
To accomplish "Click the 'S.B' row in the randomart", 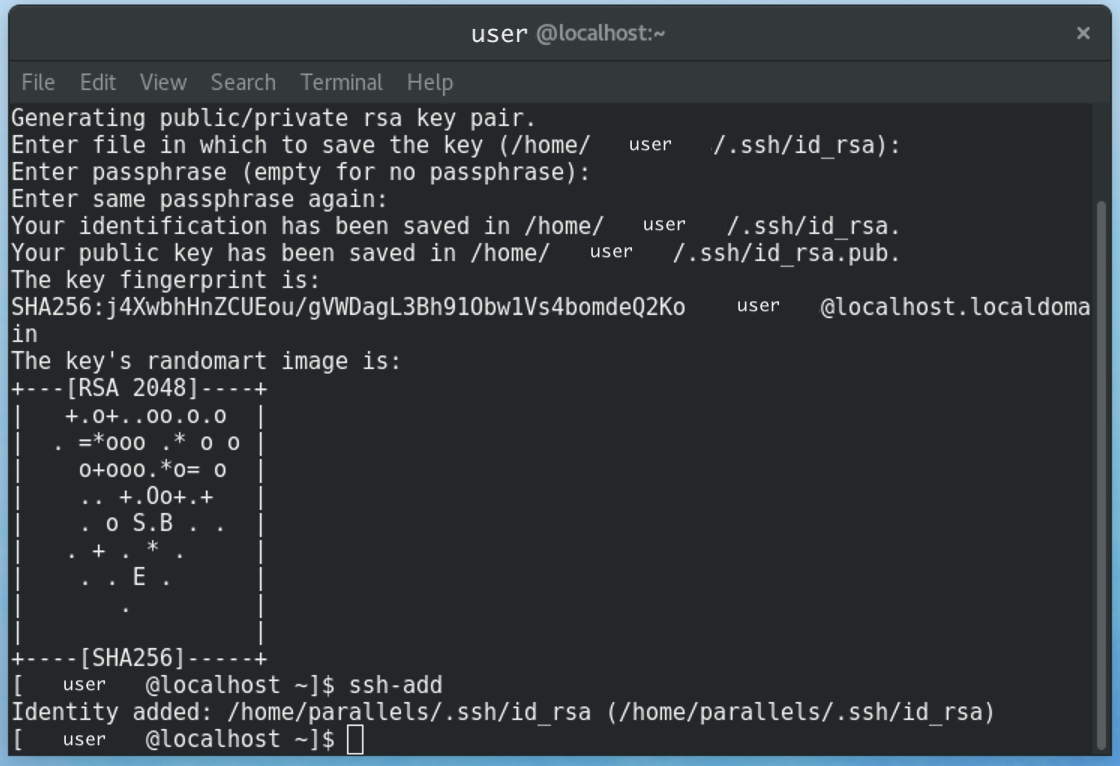I will click(152, 523).
